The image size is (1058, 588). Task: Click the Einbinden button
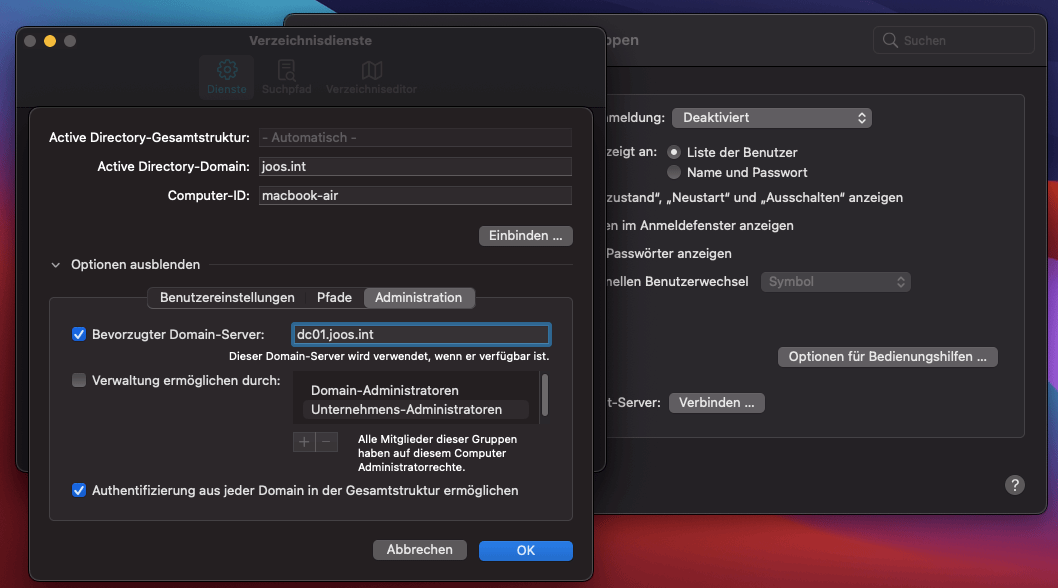point(525,236)
